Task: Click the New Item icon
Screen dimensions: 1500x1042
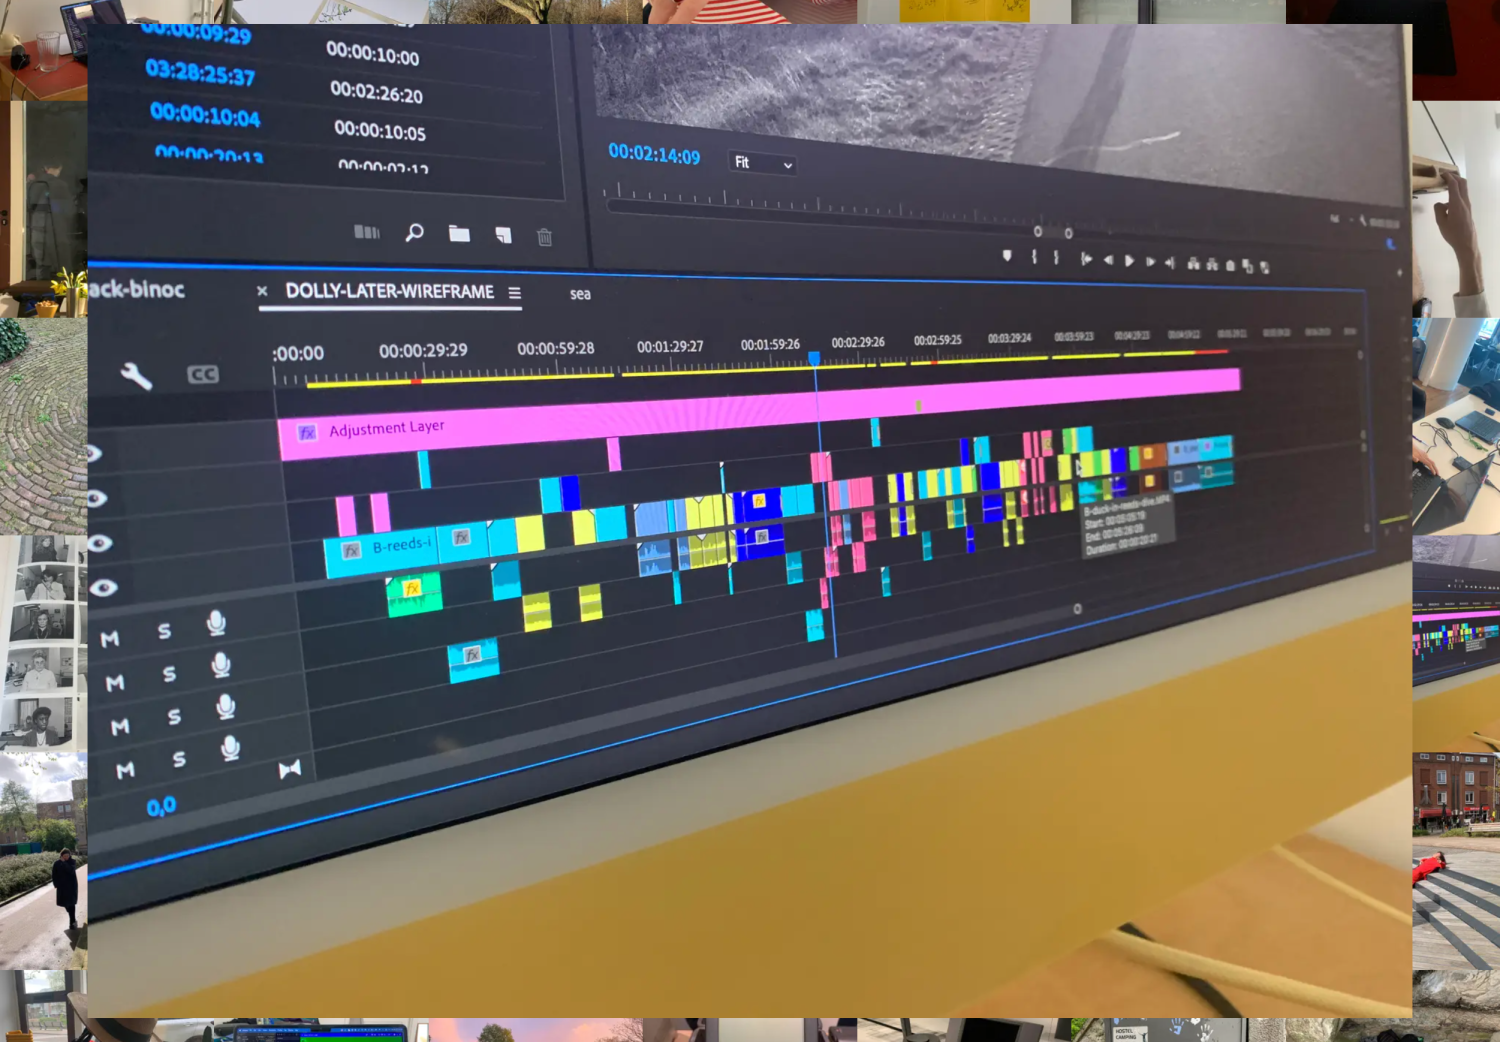Action: coord(503,235)
